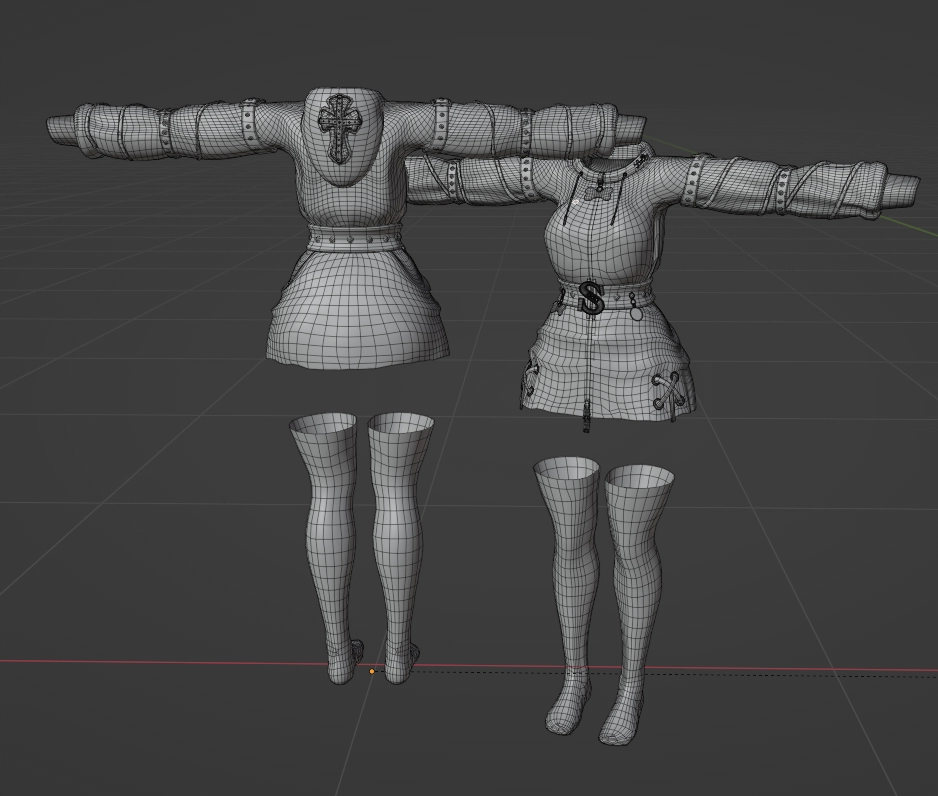Screen dimensions: 938x796
Task: Select the right stocking of the back-view pair
Action: (x=399, y=540)
